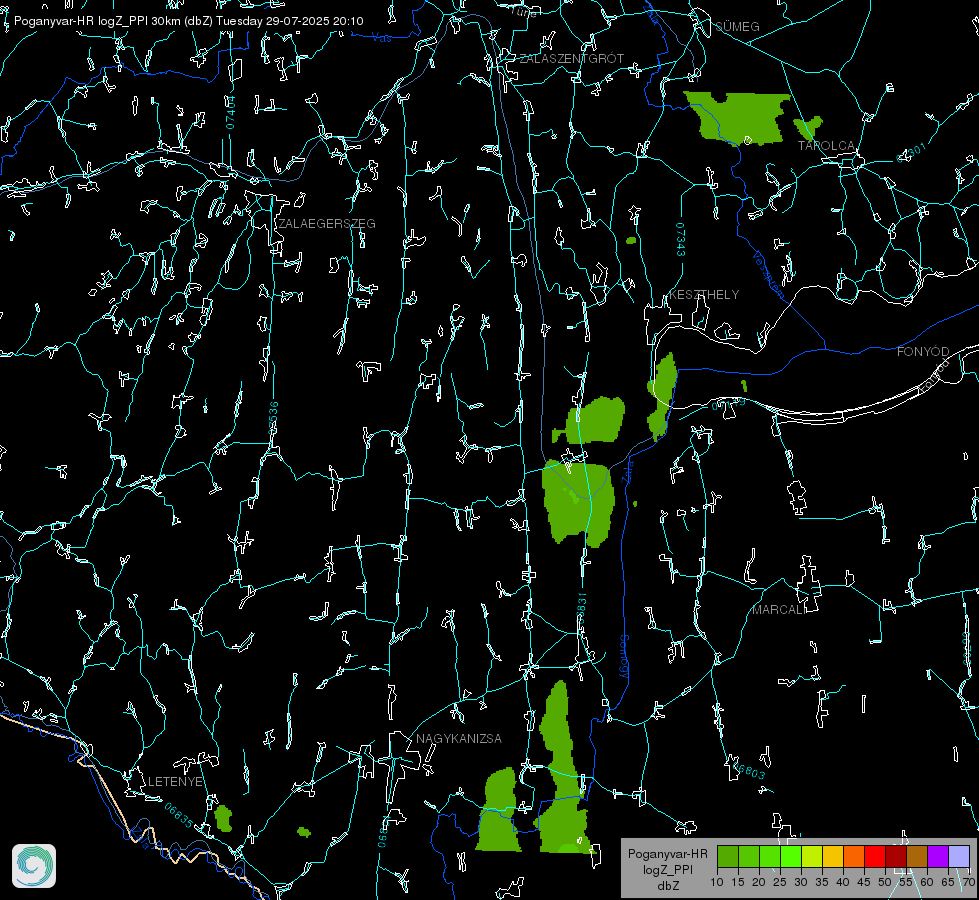Select road number 06835 label
This screenshot has width=979, height=900.
click(179, 816)
